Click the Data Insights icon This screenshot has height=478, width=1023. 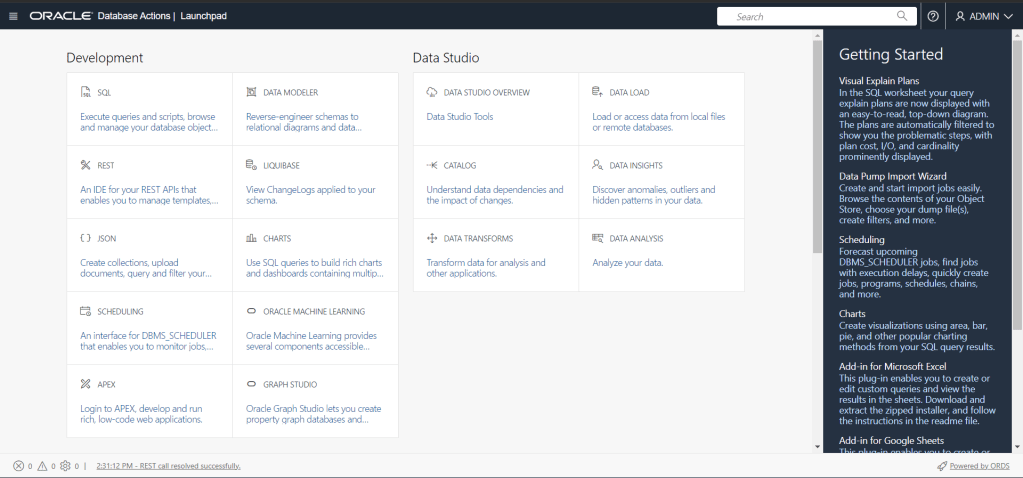pos(597,165)
